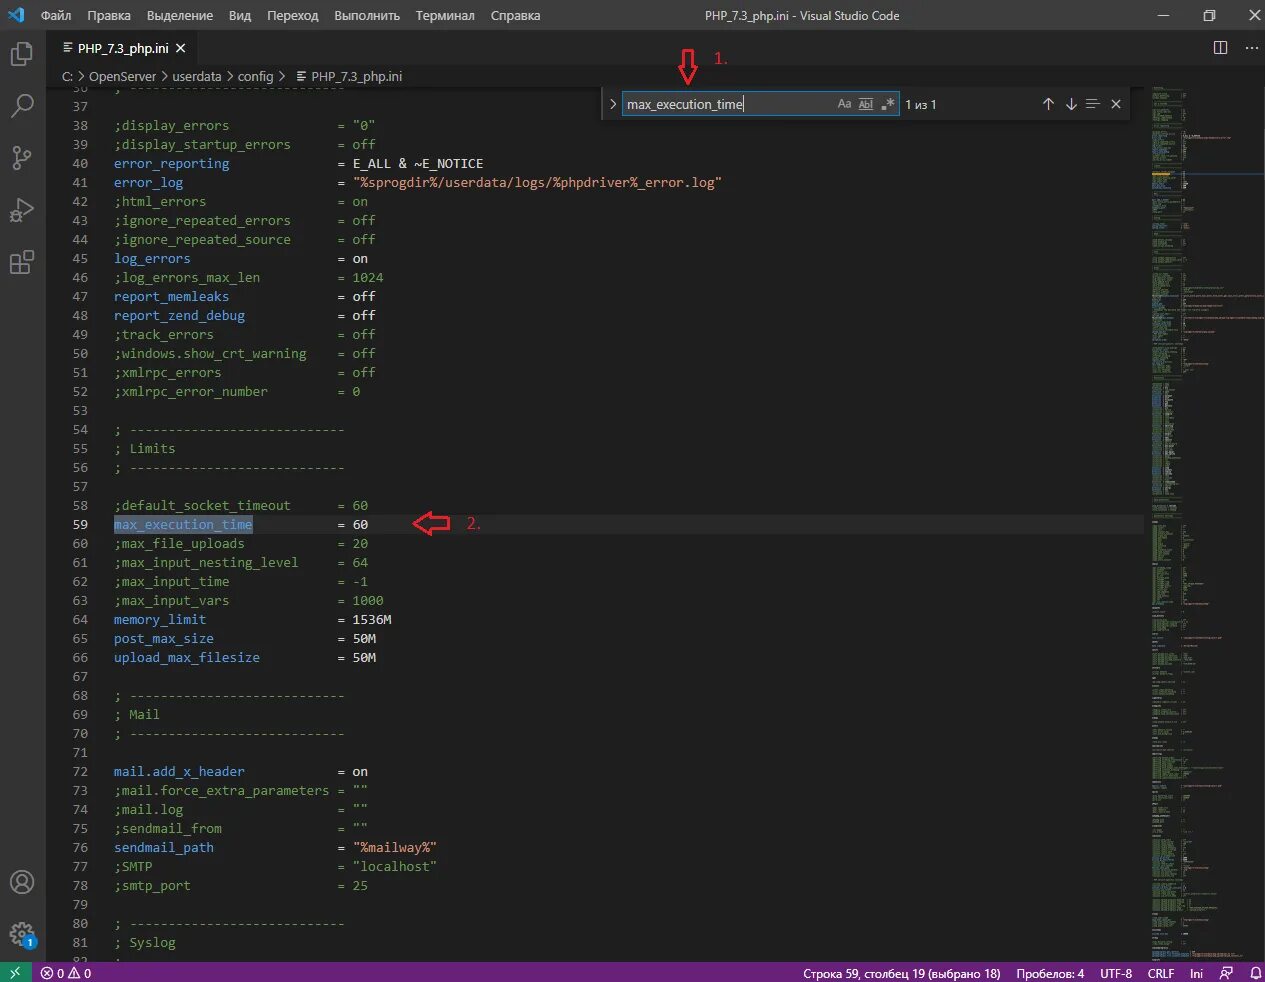The width and height of the screenshot is (1265, 982).
Task: Go to next match in find widget
Action: coord(1071,104)
